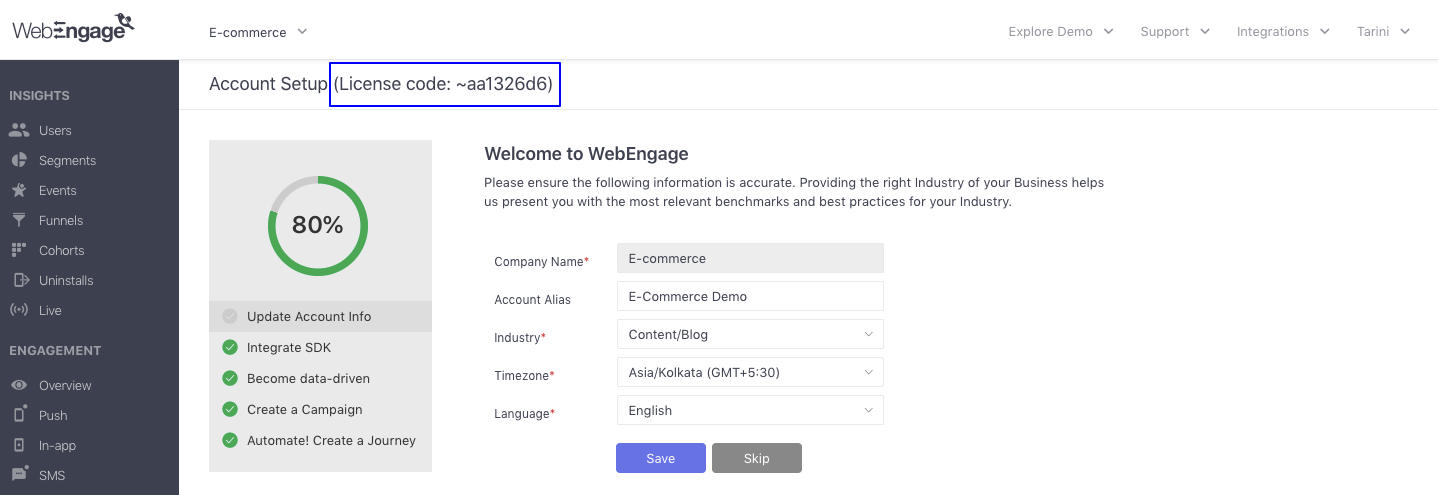1438x495 pixels.
Task: Open the E-commerce account switcher dropdown
Action: tap(258, 32)
